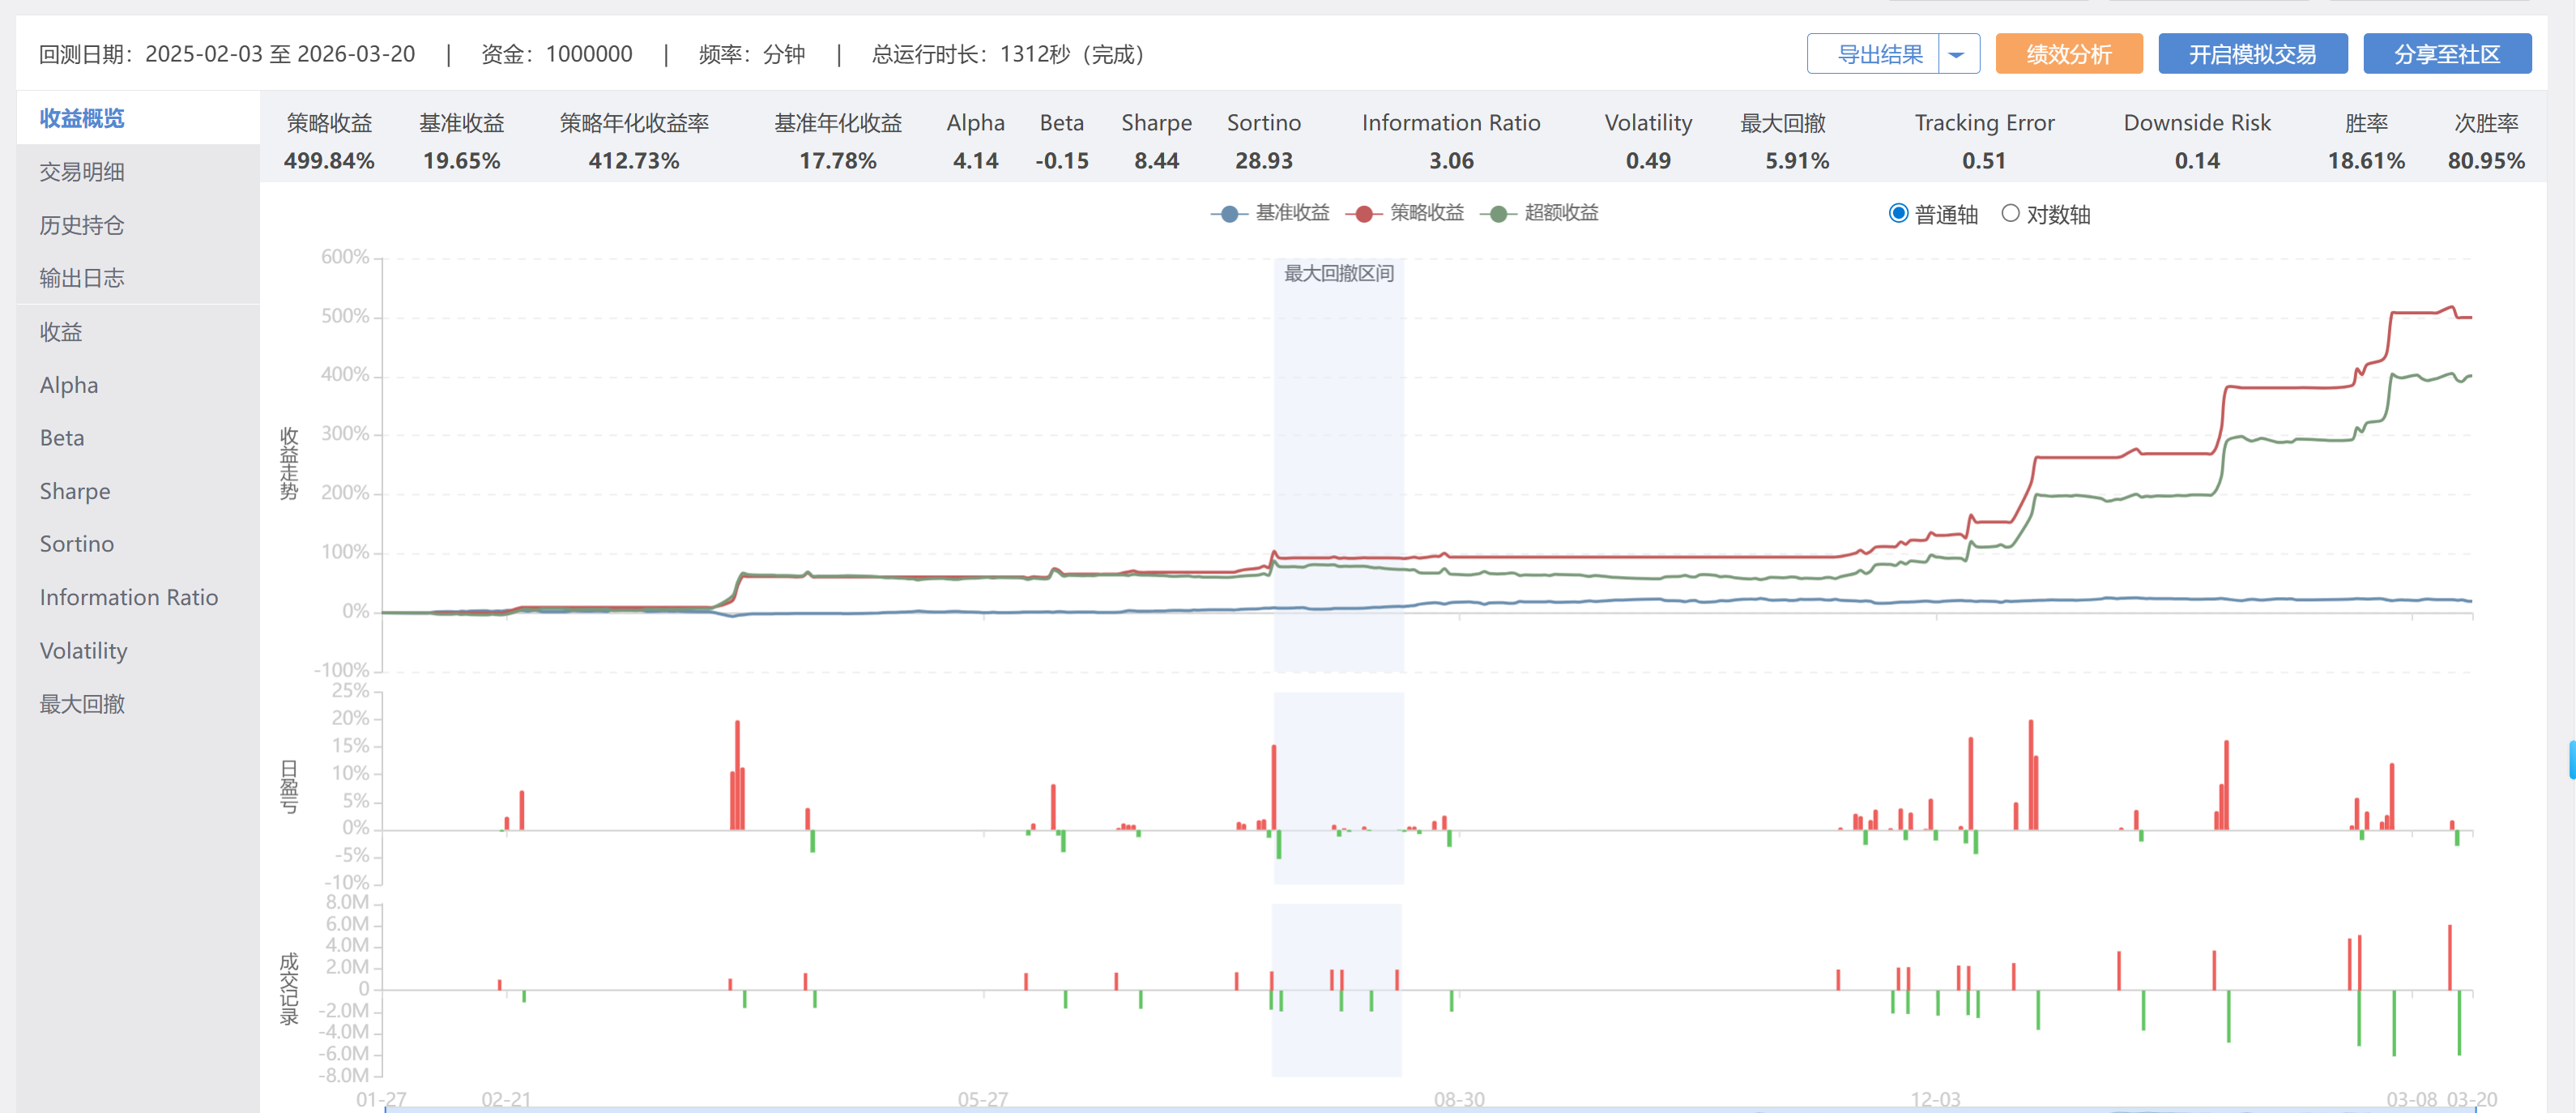Click the dropdown arrow beside 导出结果
Image resolution: width=2576 pixels, height=1113 pixels.
1957,54
